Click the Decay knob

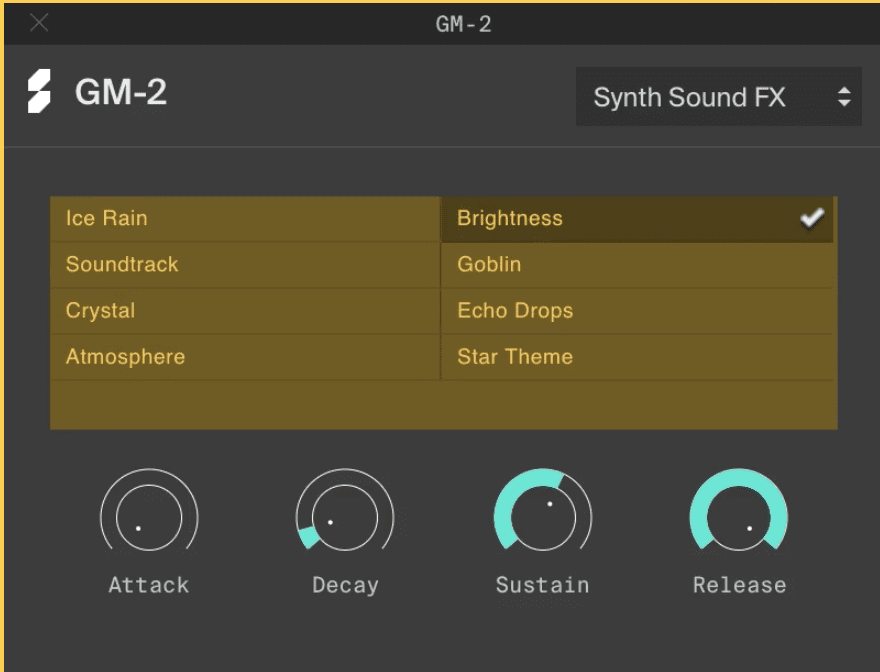[345, 517]
